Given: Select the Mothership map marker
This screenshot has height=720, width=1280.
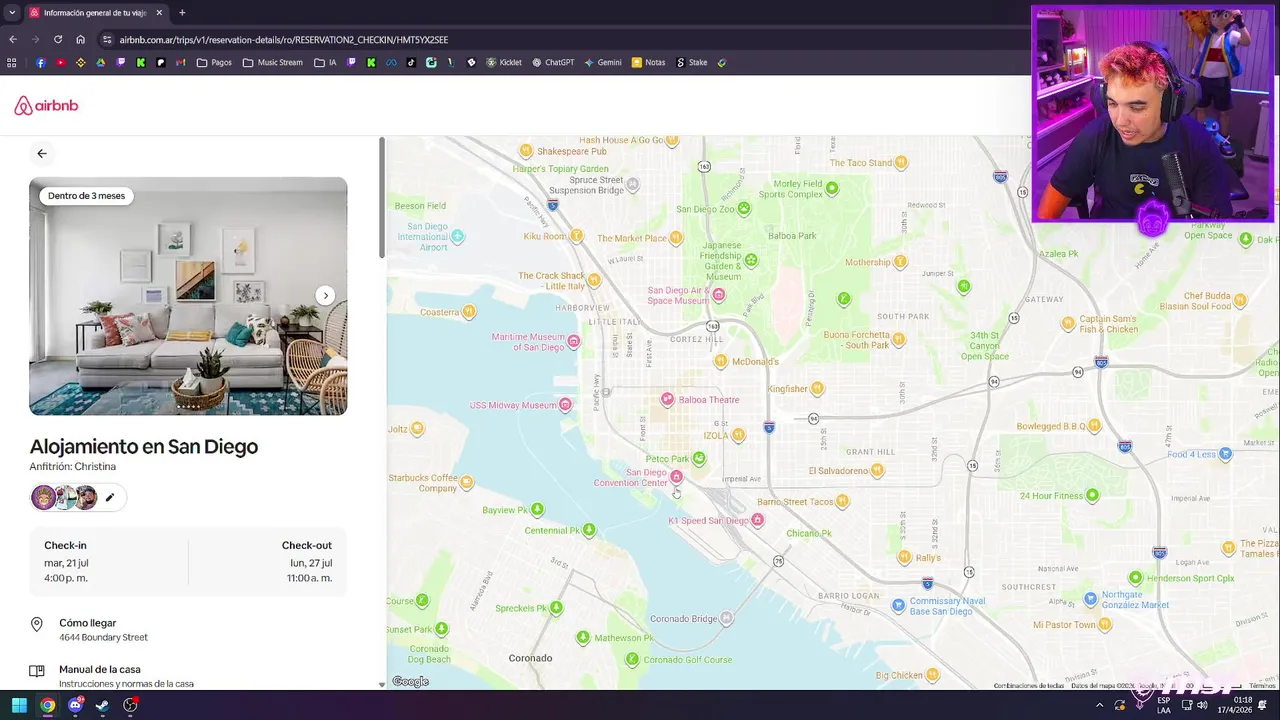Looking at the screenshot, I should pos(900,262).
